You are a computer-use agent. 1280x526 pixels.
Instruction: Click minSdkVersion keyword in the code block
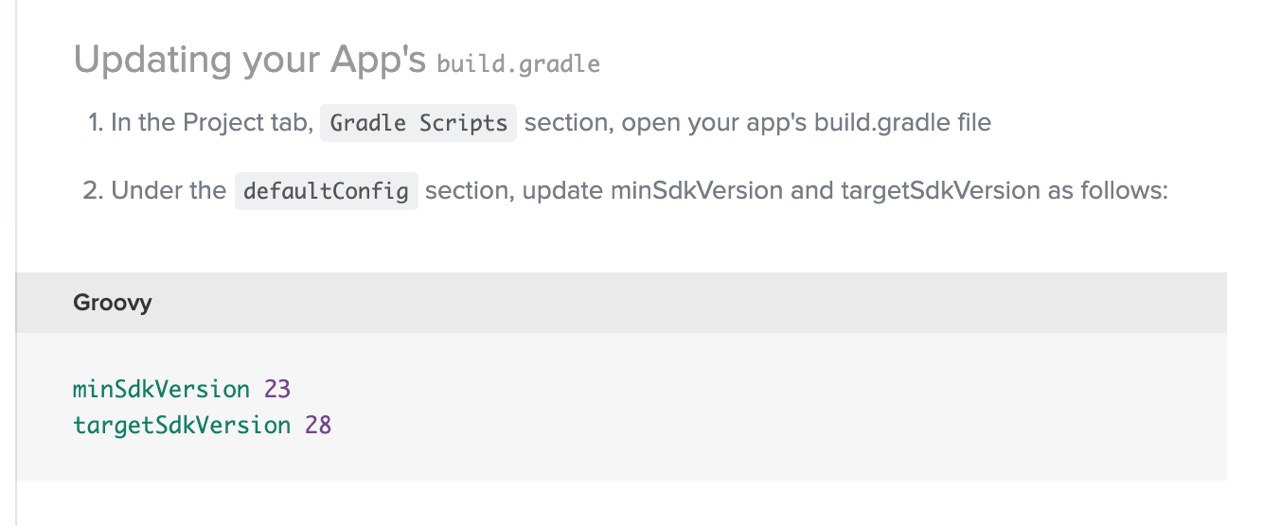161,389
